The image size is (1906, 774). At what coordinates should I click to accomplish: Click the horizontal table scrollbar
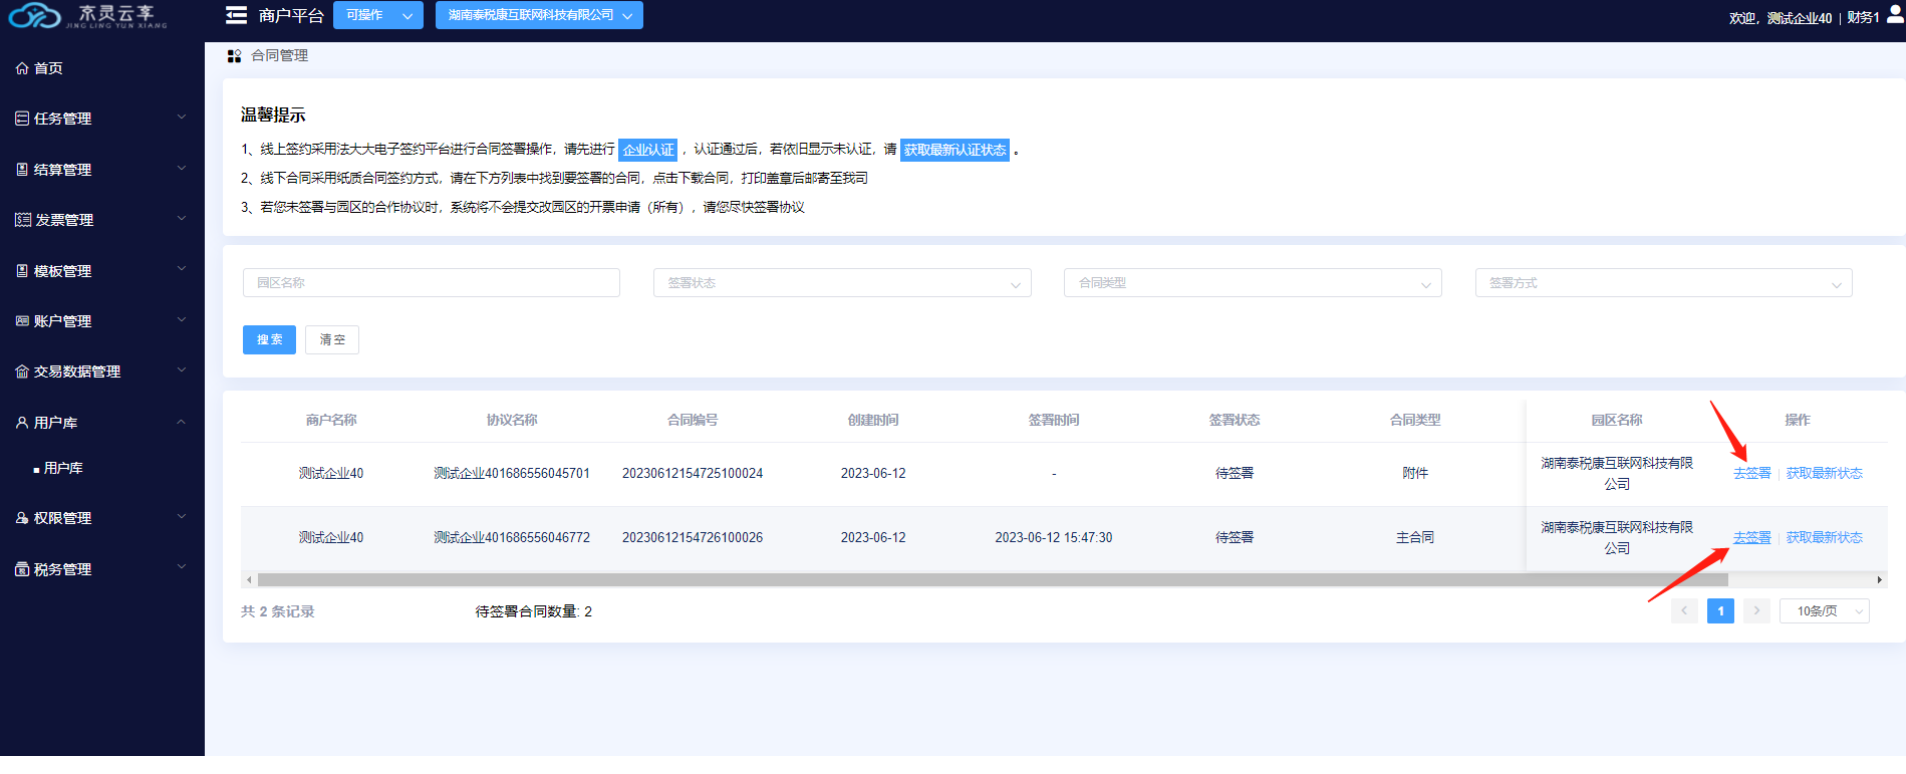click(992, 580)
